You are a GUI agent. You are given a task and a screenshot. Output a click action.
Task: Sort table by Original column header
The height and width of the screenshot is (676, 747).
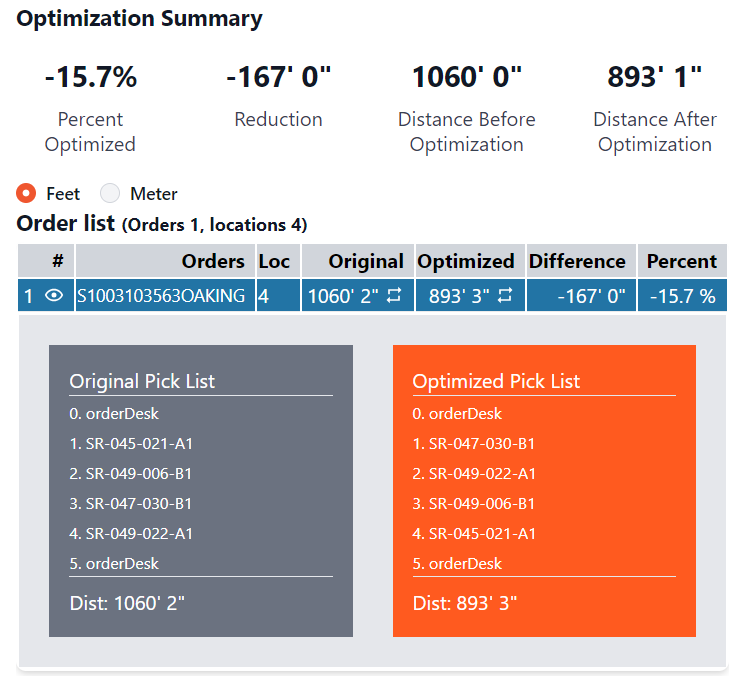tap(366, 261)
